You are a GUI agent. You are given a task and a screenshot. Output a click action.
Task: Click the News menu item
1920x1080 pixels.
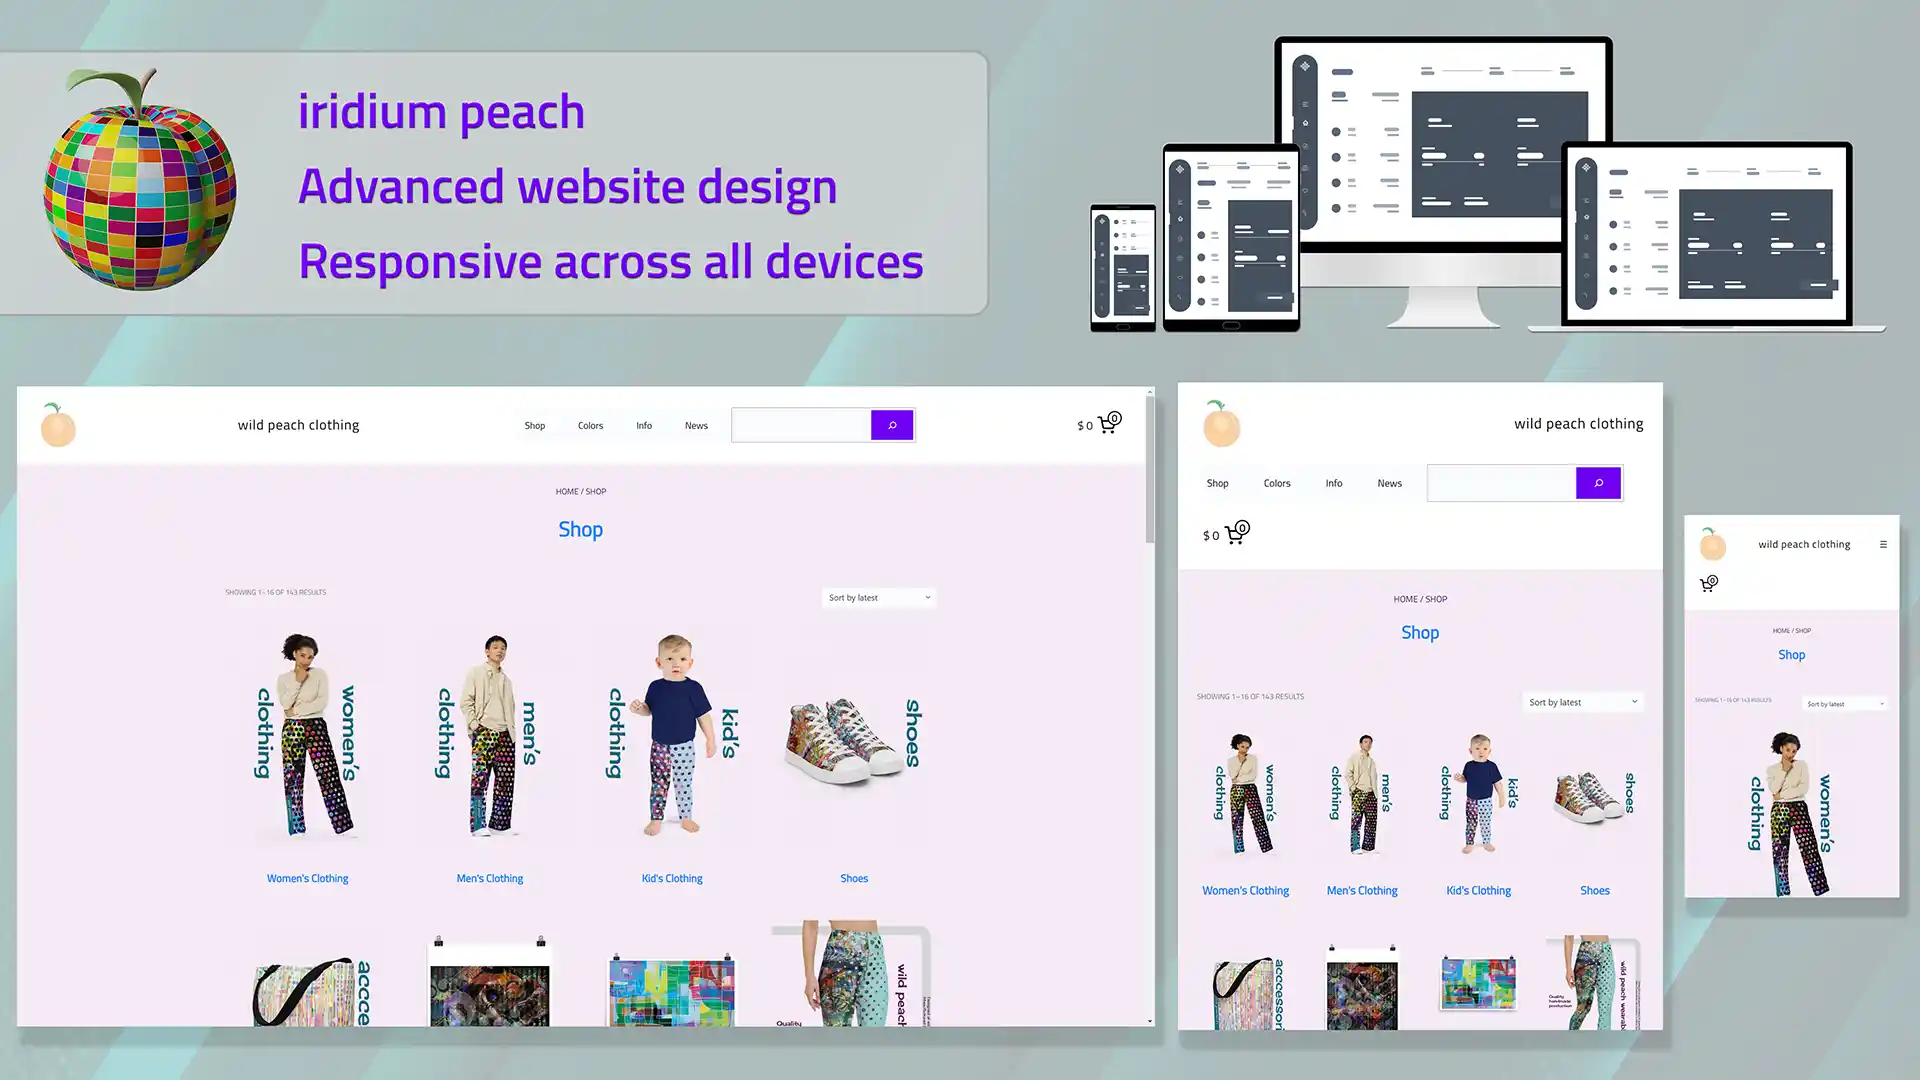point(696,425)
